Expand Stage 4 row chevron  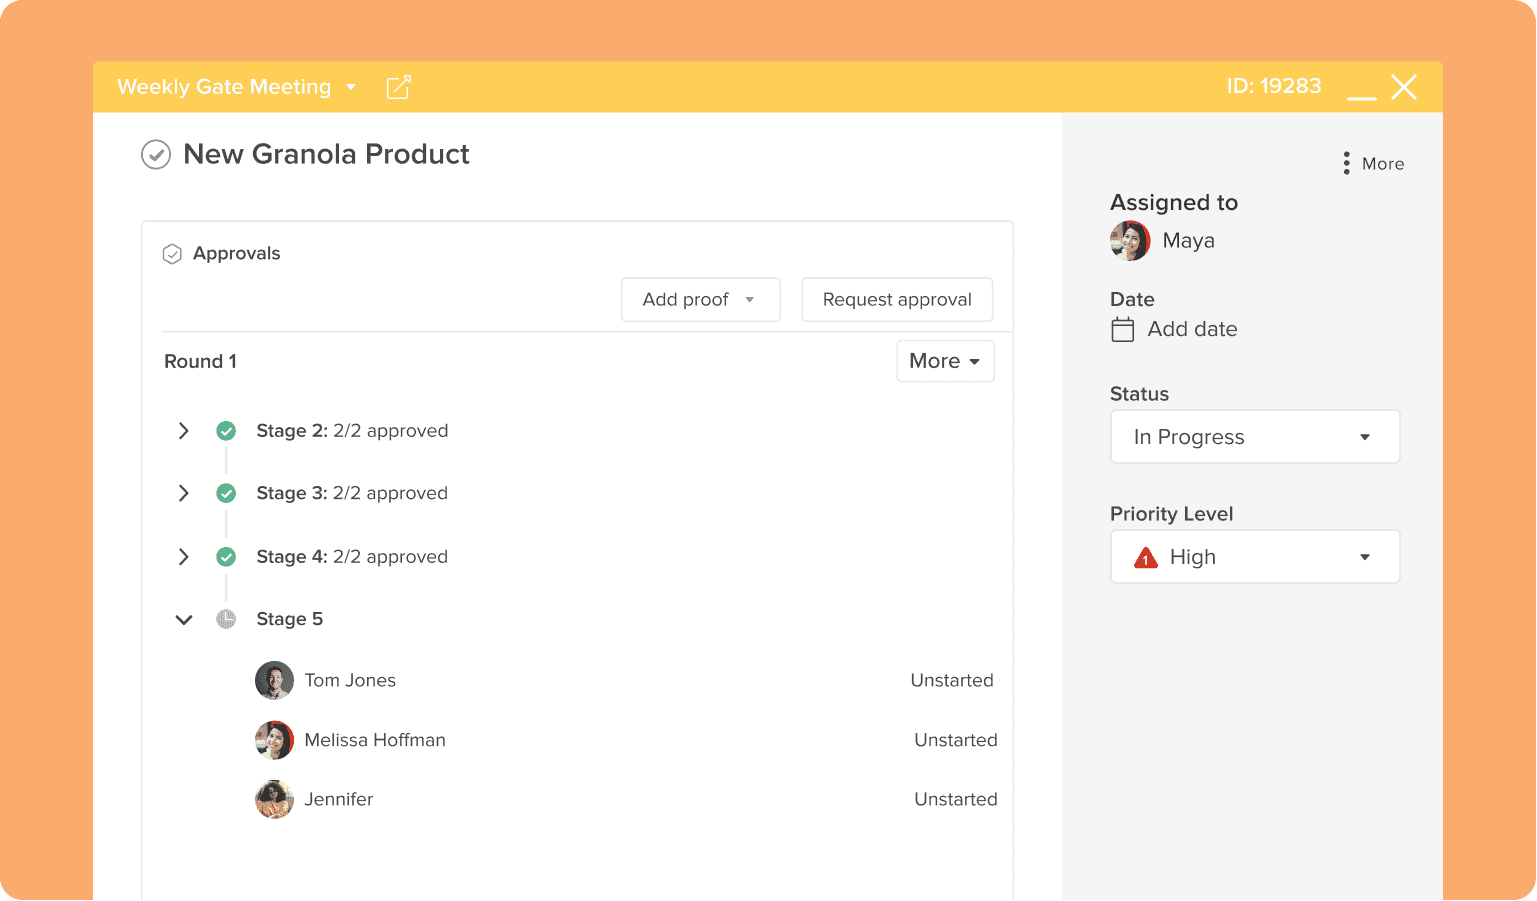[x=183, y=557]
